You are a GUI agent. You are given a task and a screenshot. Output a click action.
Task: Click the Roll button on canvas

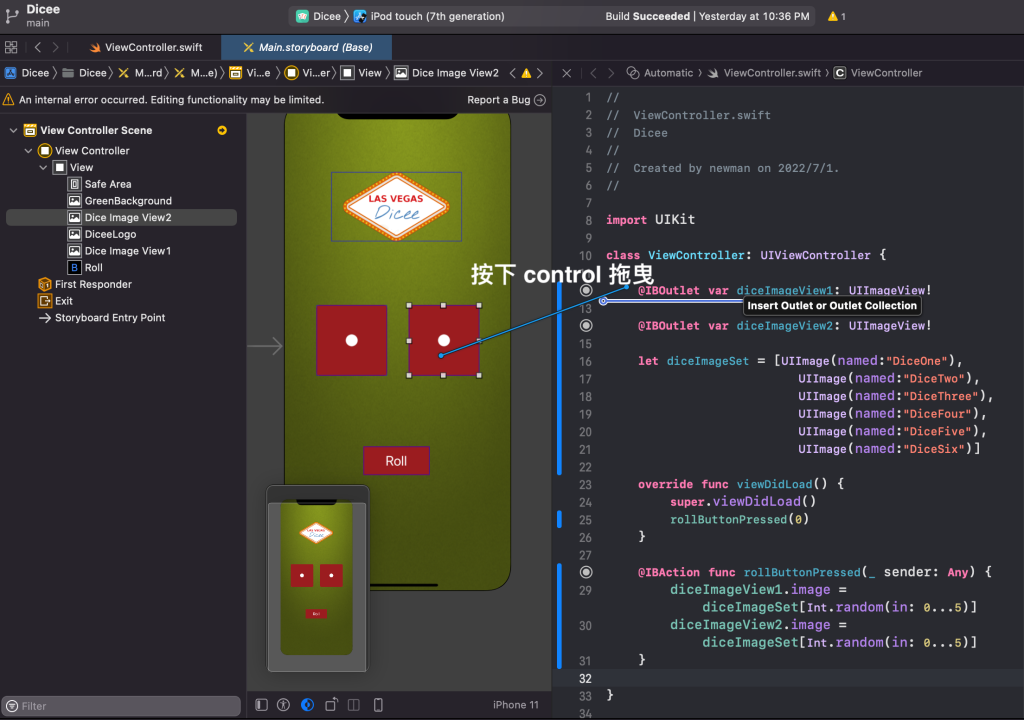click(x=396, y=461)
